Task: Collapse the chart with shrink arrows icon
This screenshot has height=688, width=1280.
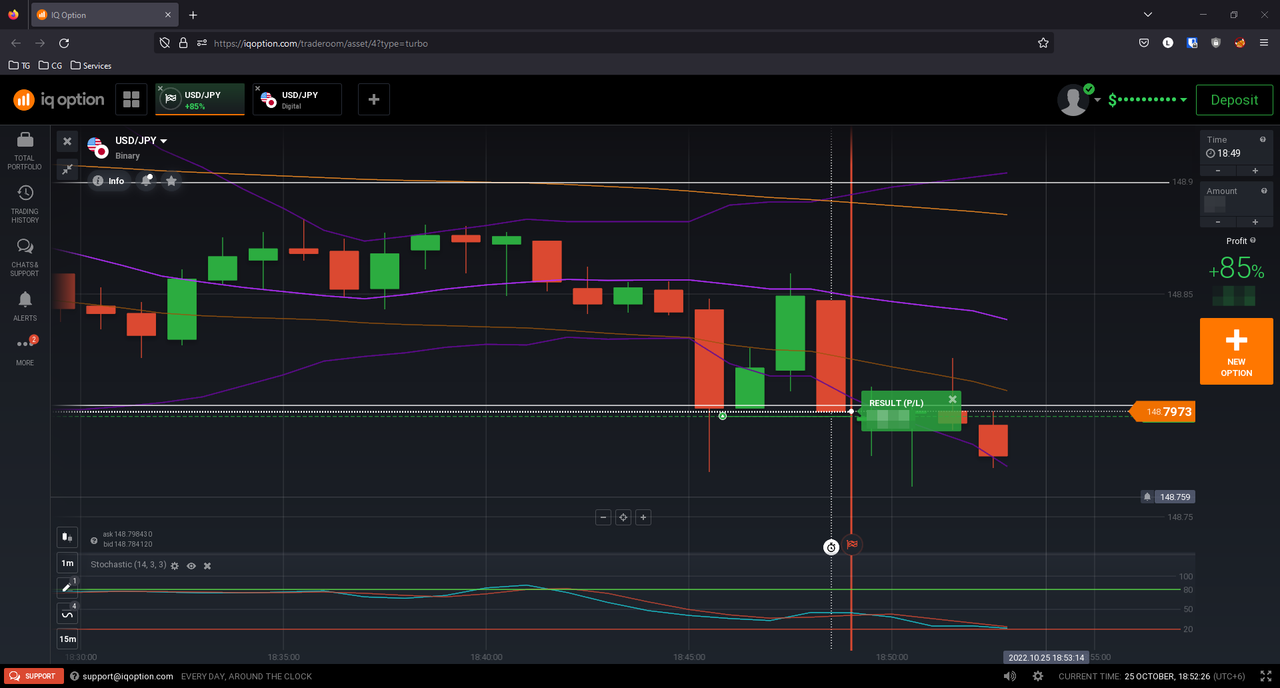Action: [x=67, y=169]
